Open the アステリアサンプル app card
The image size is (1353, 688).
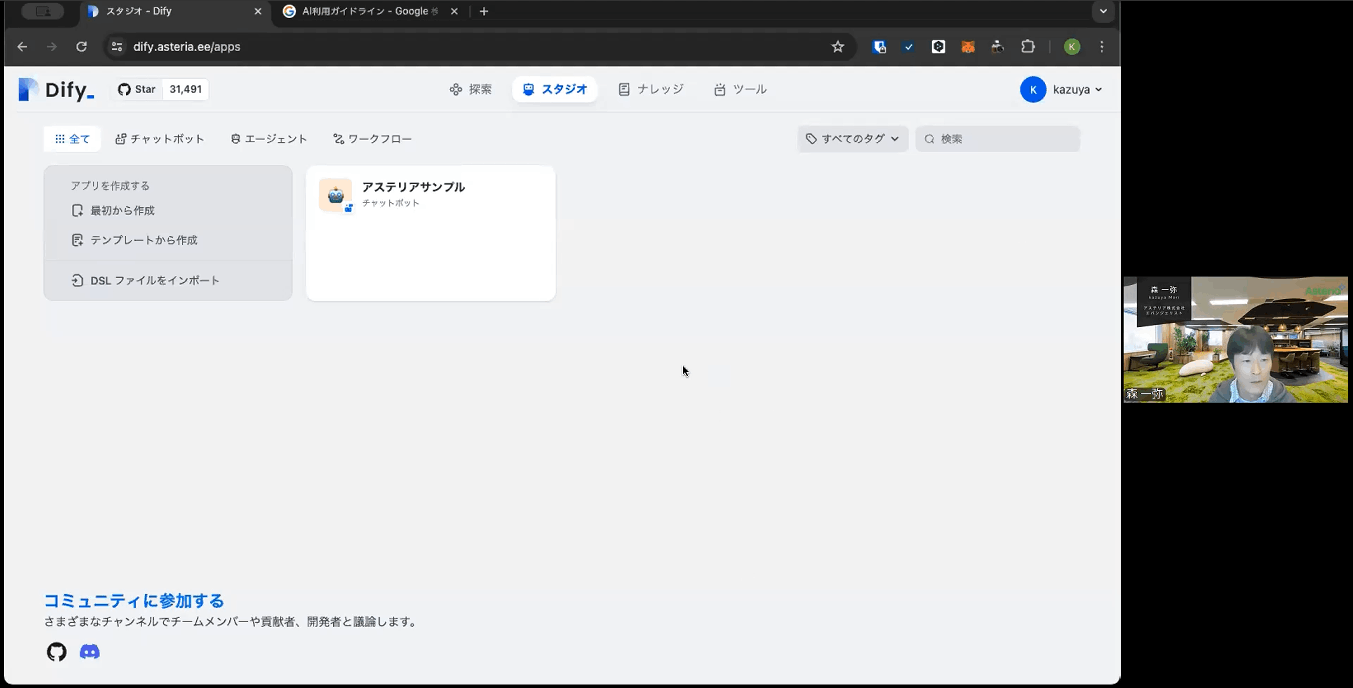coord(431,233)
